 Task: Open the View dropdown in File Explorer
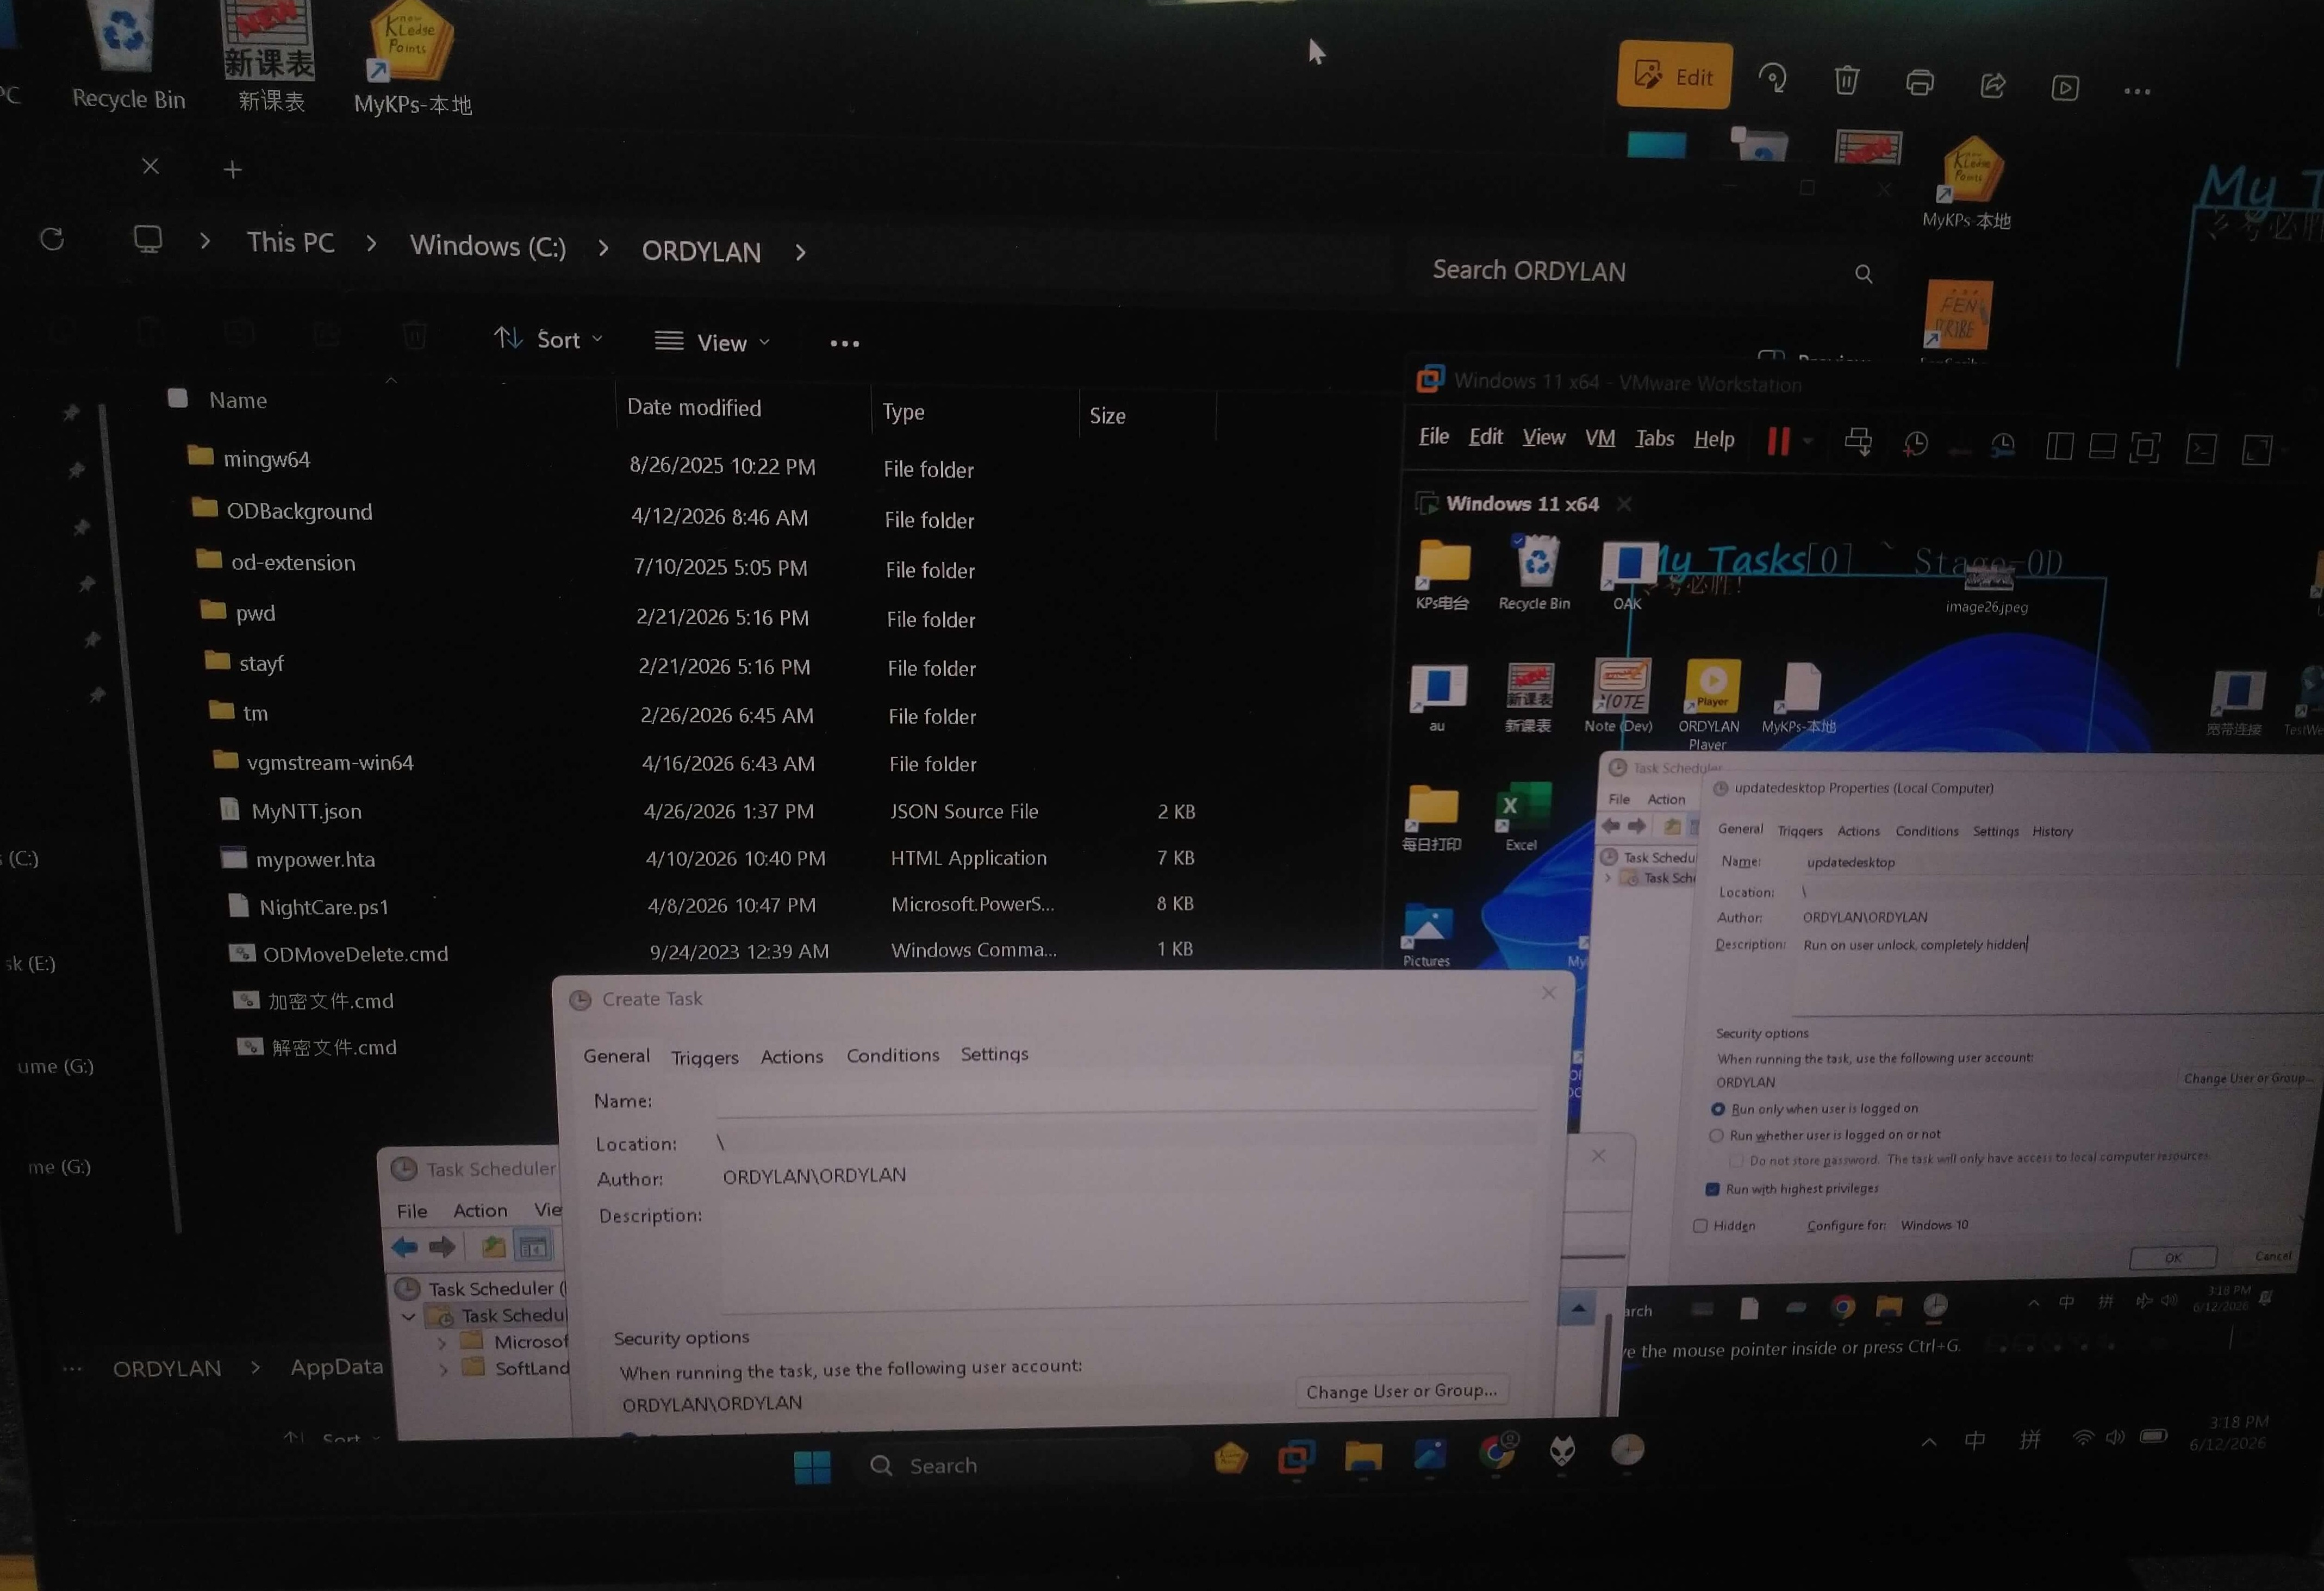(x=712, y=342)
